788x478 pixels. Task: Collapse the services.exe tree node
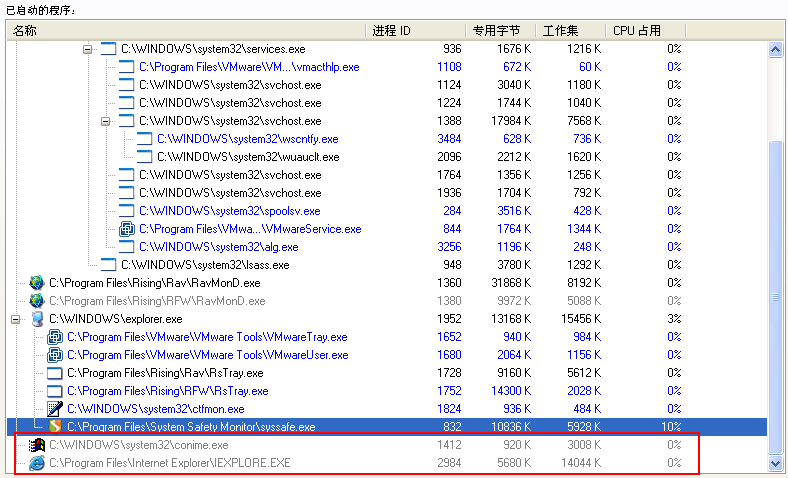pos(87,49)
